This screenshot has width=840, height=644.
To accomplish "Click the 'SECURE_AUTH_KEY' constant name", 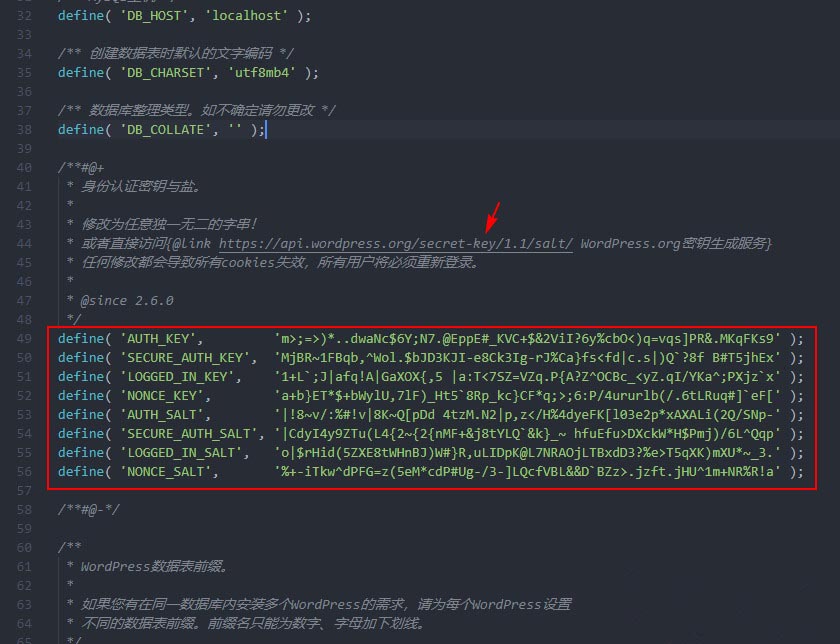I will (183, 357).
